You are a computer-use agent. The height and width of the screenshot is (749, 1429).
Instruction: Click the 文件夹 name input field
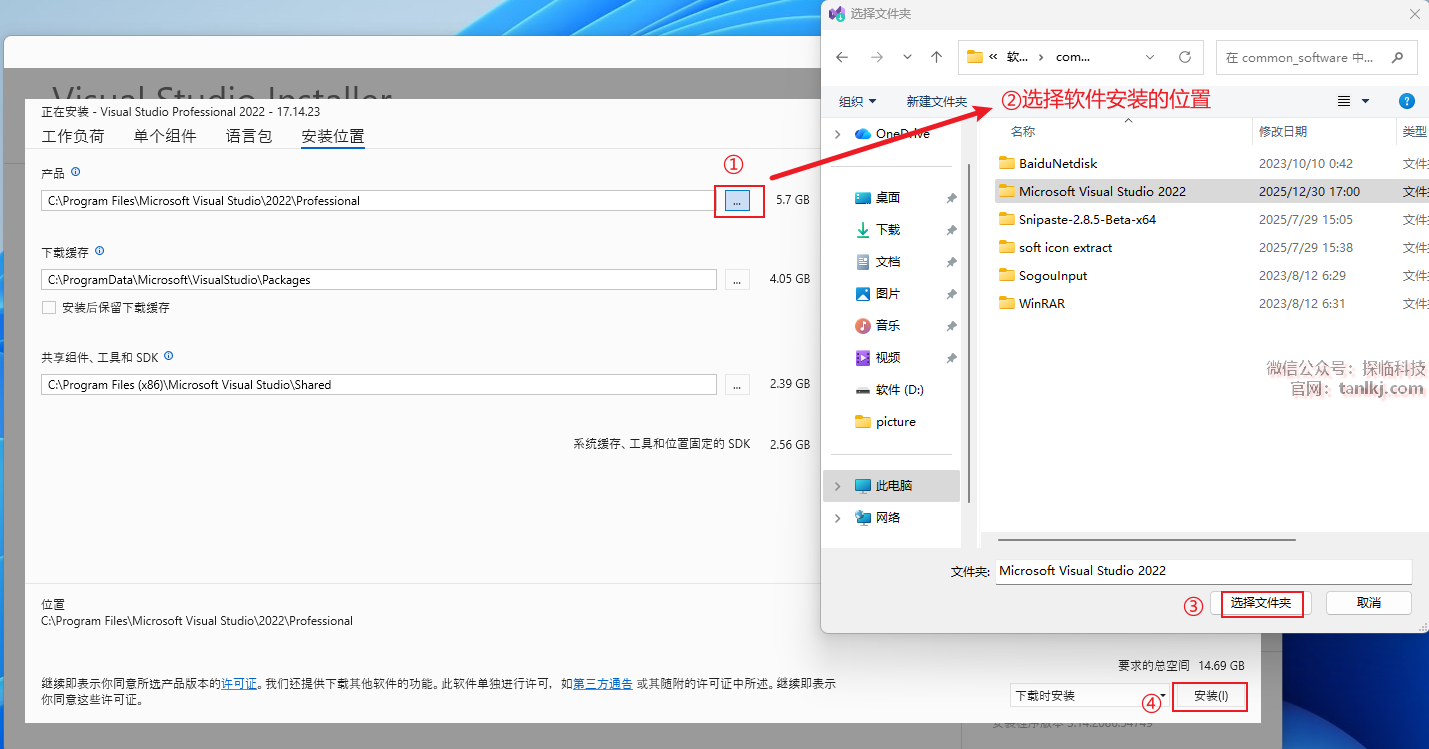tap(1204, 571)
